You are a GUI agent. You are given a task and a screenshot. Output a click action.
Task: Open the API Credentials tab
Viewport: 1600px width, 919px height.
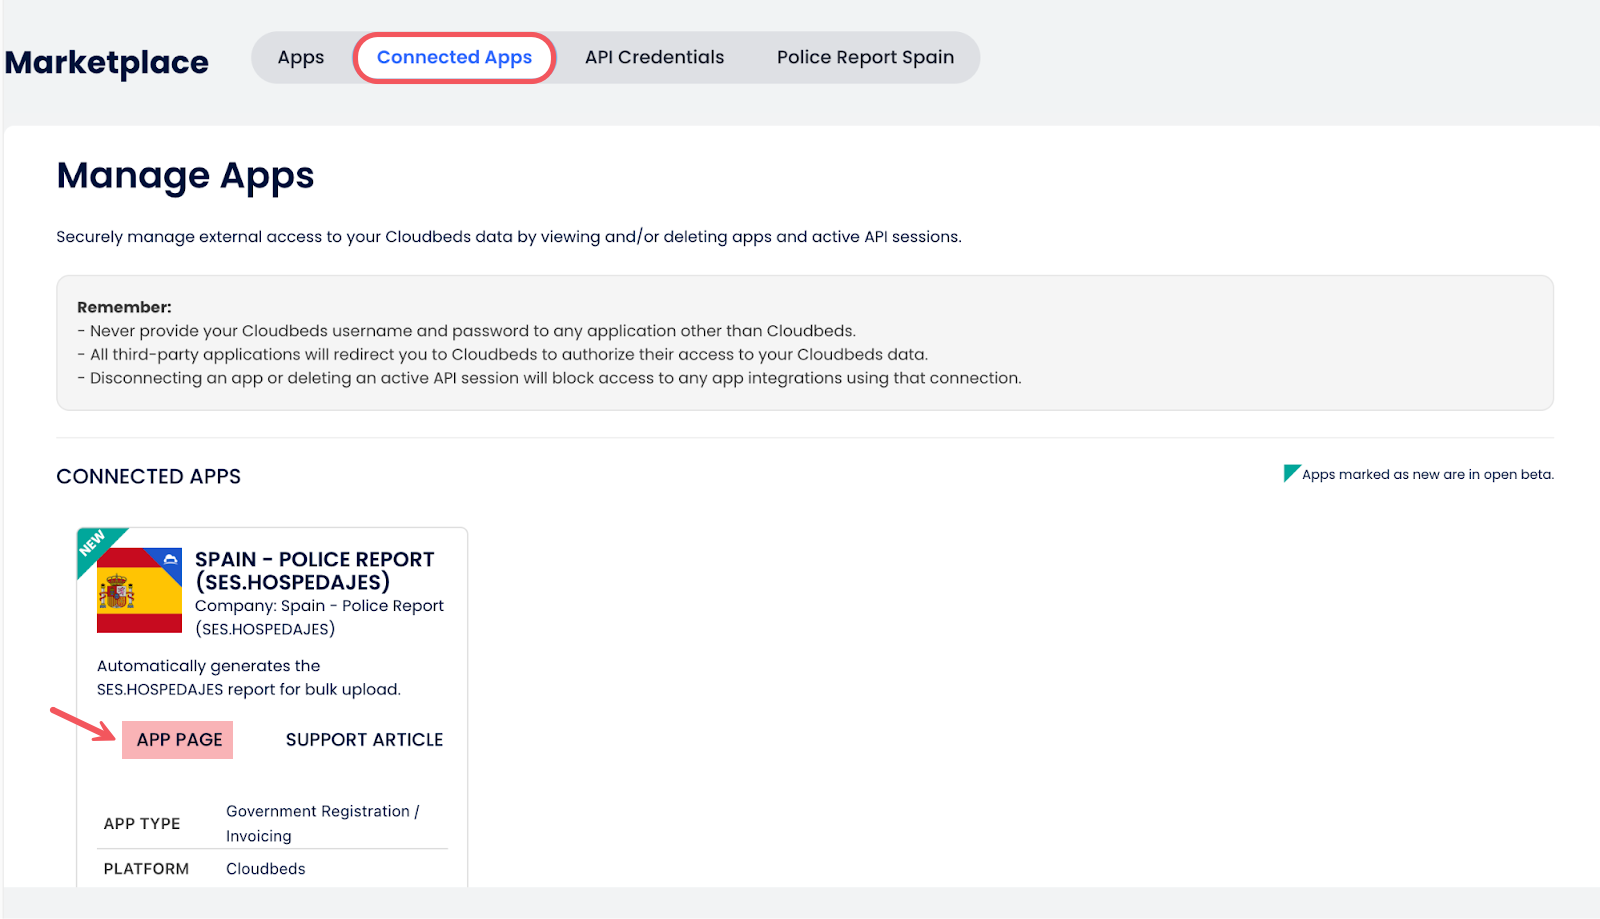(654, 58)
